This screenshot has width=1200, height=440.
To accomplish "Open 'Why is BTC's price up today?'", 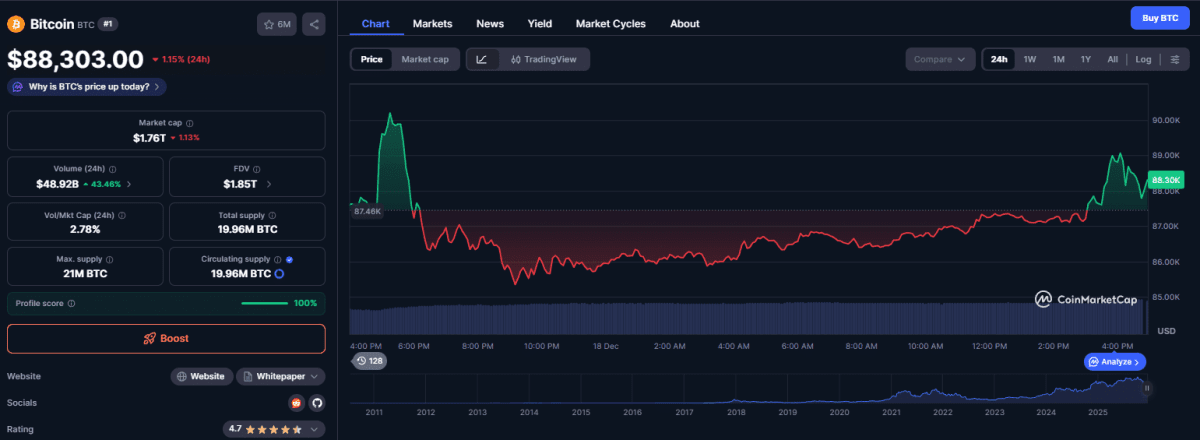I will pos(87,87).
